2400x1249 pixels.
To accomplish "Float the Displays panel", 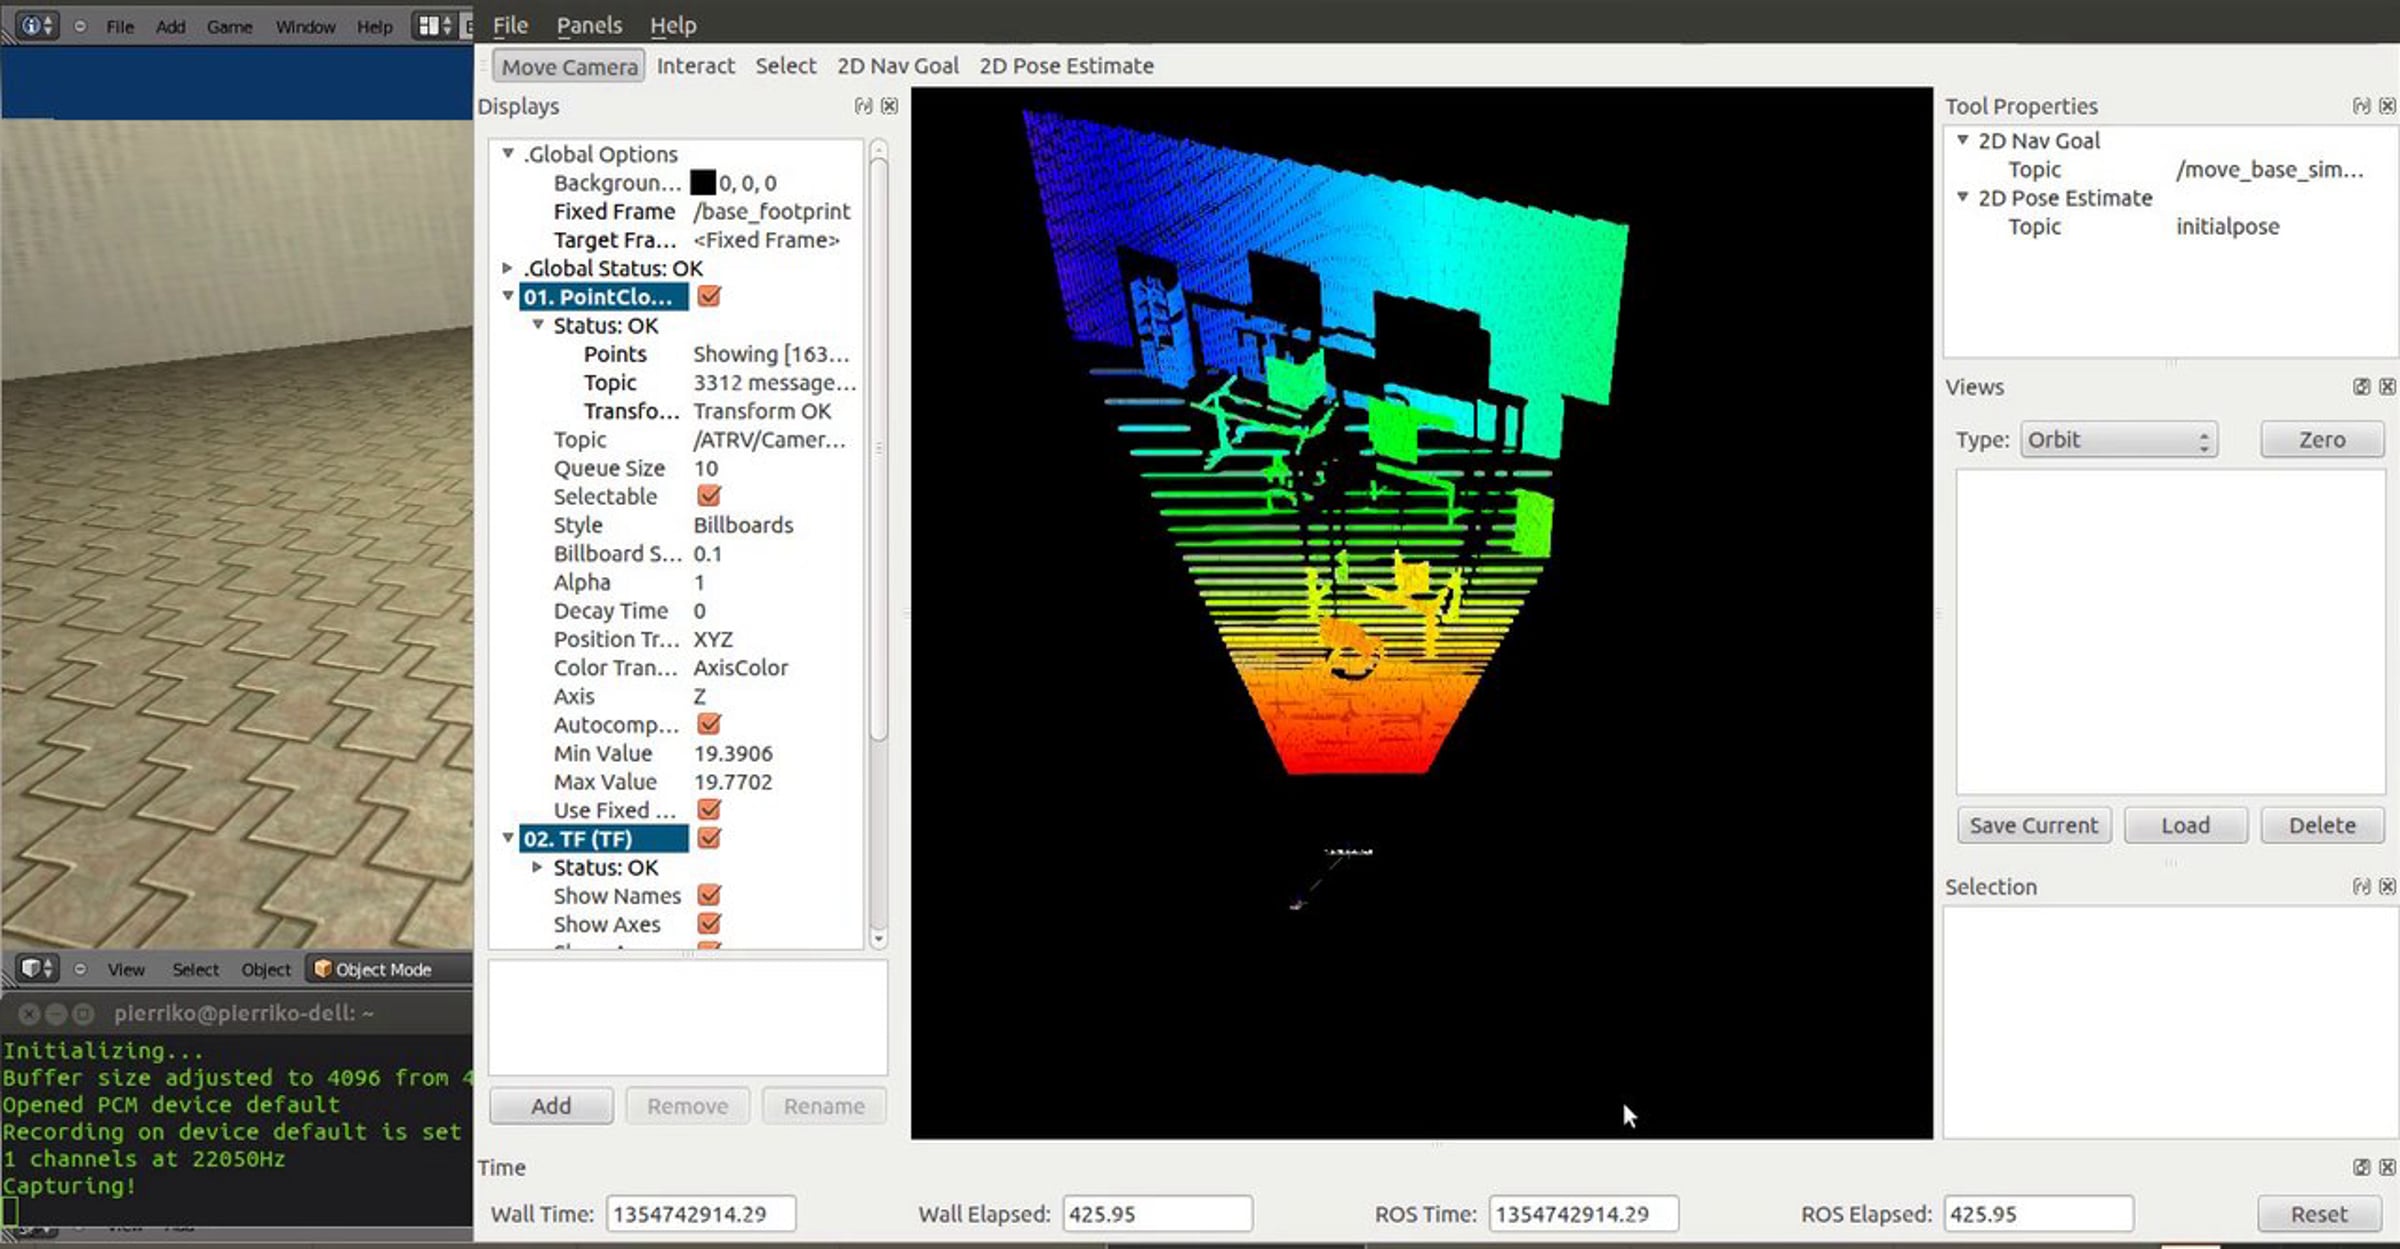I will tap(863, 106).
